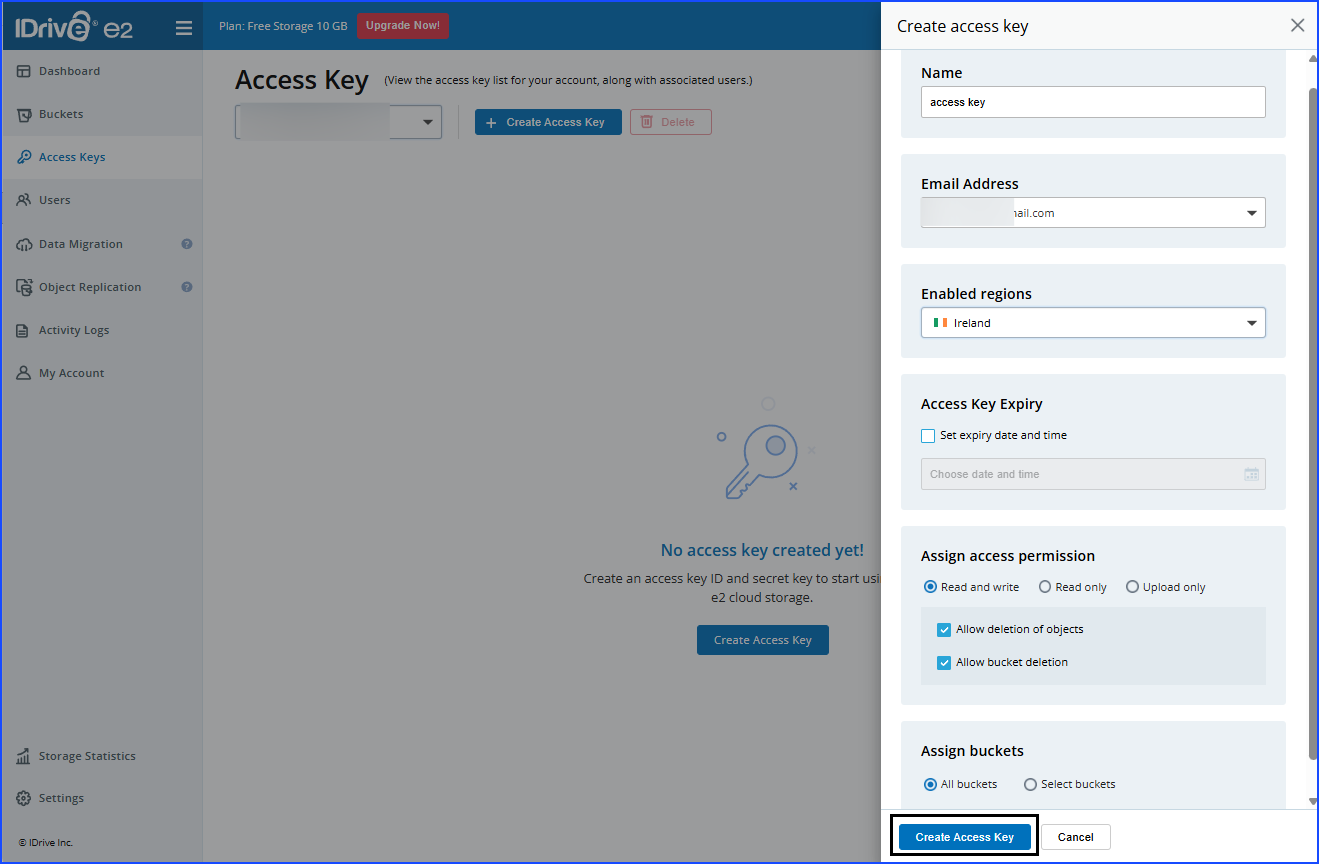Click the access key Name field
Viewport: 1319px width, 864px height.
click(x=1092, y=101)
